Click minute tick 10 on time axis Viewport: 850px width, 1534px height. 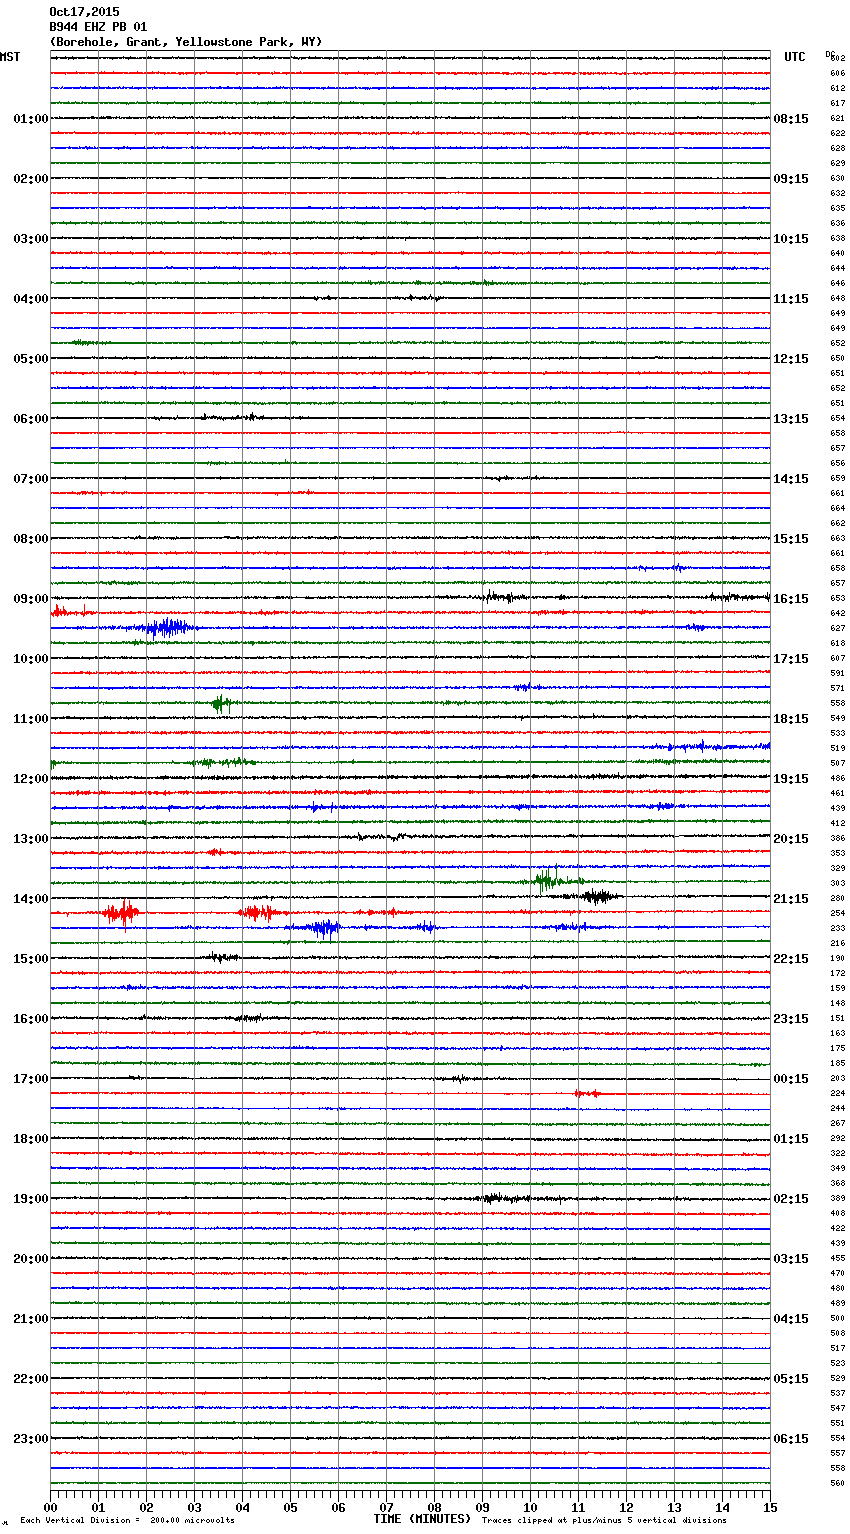click(530, 1507)
